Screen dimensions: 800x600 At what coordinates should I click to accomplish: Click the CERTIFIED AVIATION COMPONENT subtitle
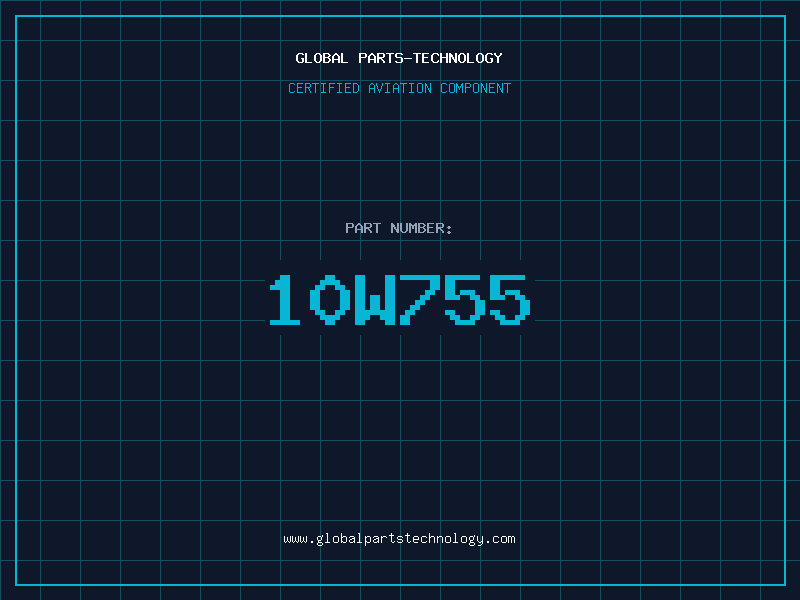[x=399, y=88]
